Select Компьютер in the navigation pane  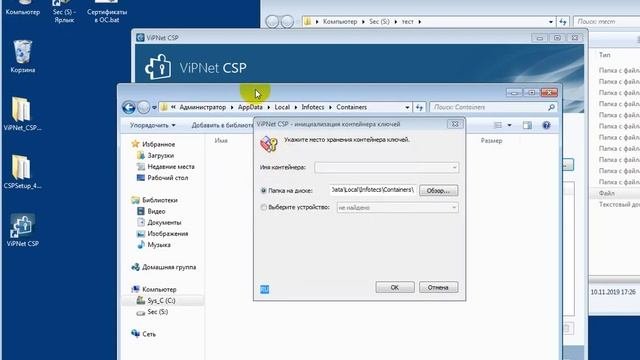tap(159, 289)
